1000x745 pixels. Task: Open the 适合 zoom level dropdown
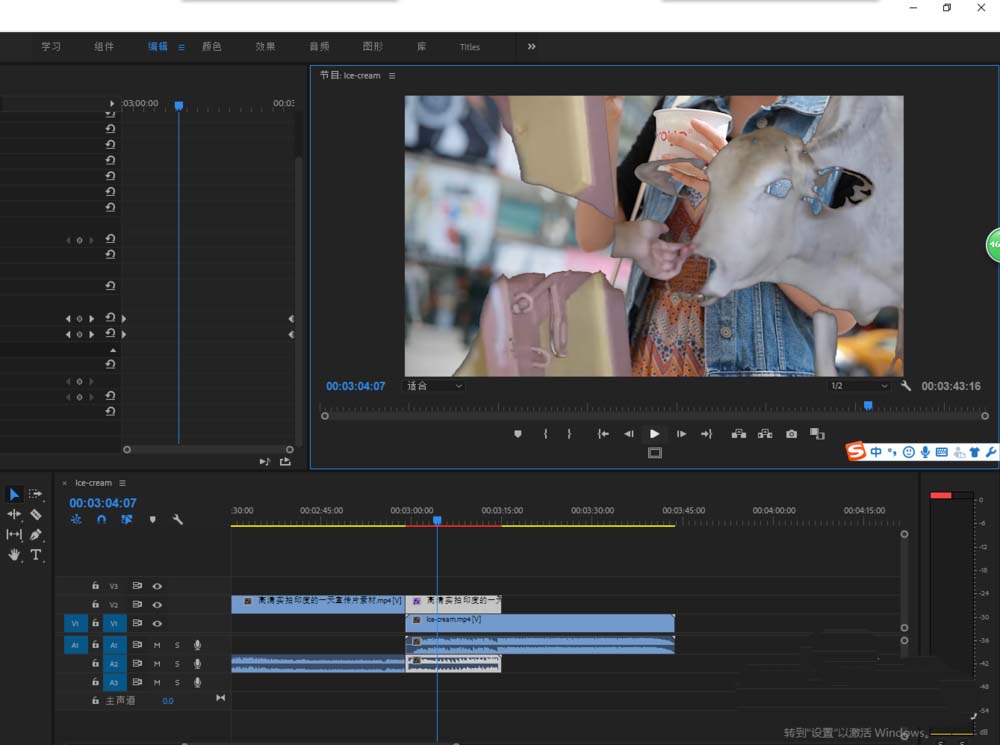(x=433, y=386)
